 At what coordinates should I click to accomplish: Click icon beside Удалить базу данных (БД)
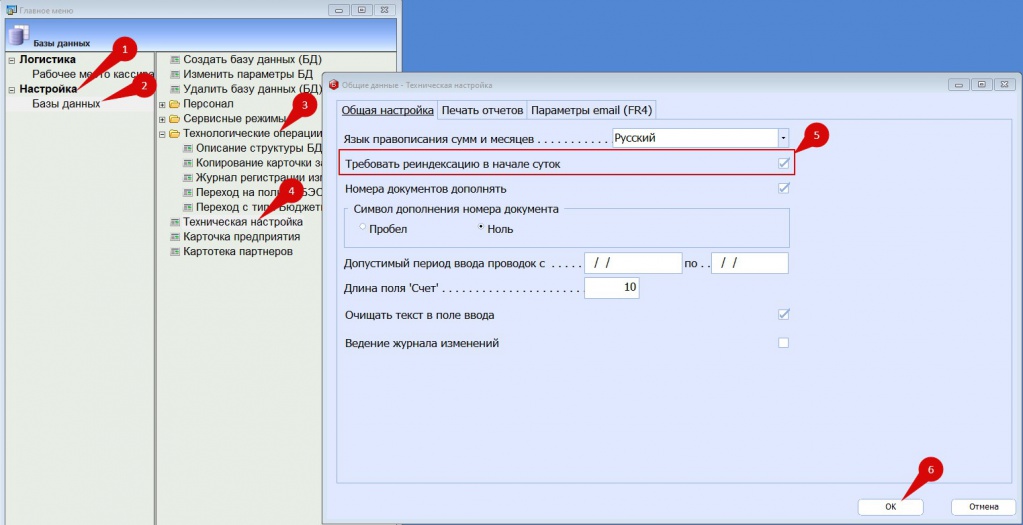click(175, 89)
